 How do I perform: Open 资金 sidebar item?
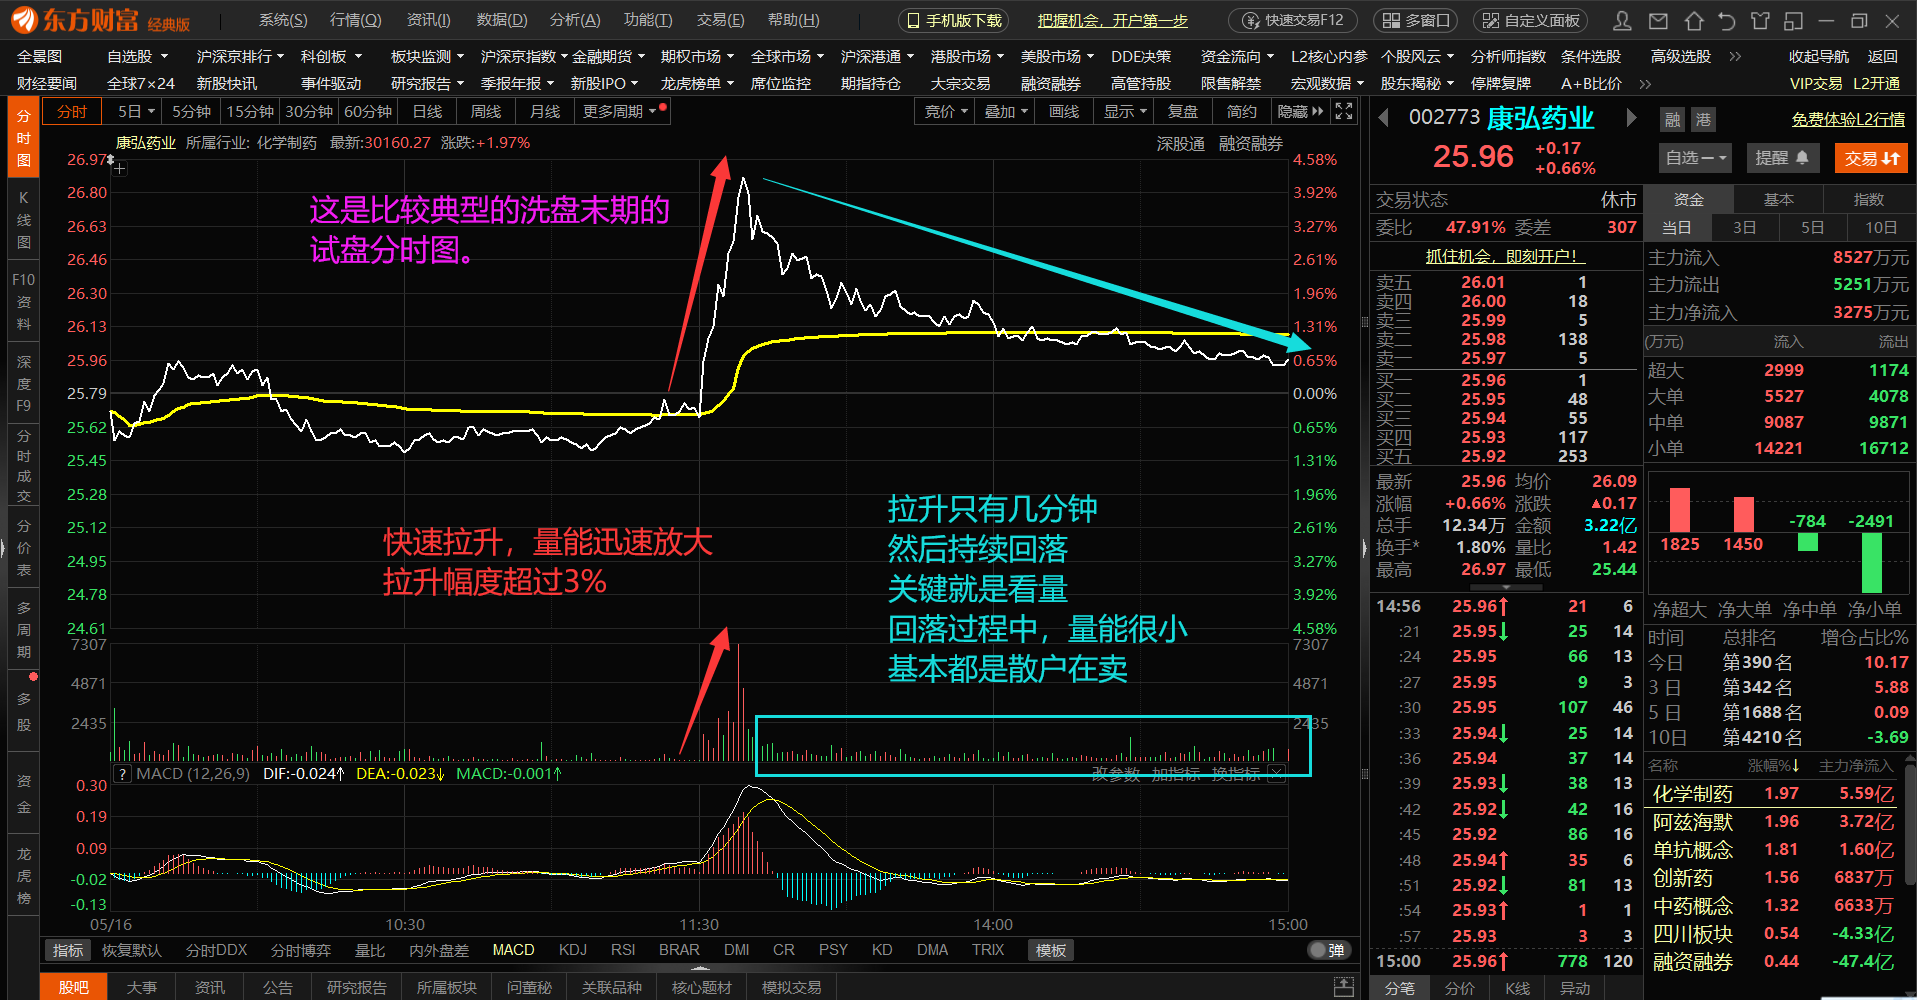coord(24,794)
